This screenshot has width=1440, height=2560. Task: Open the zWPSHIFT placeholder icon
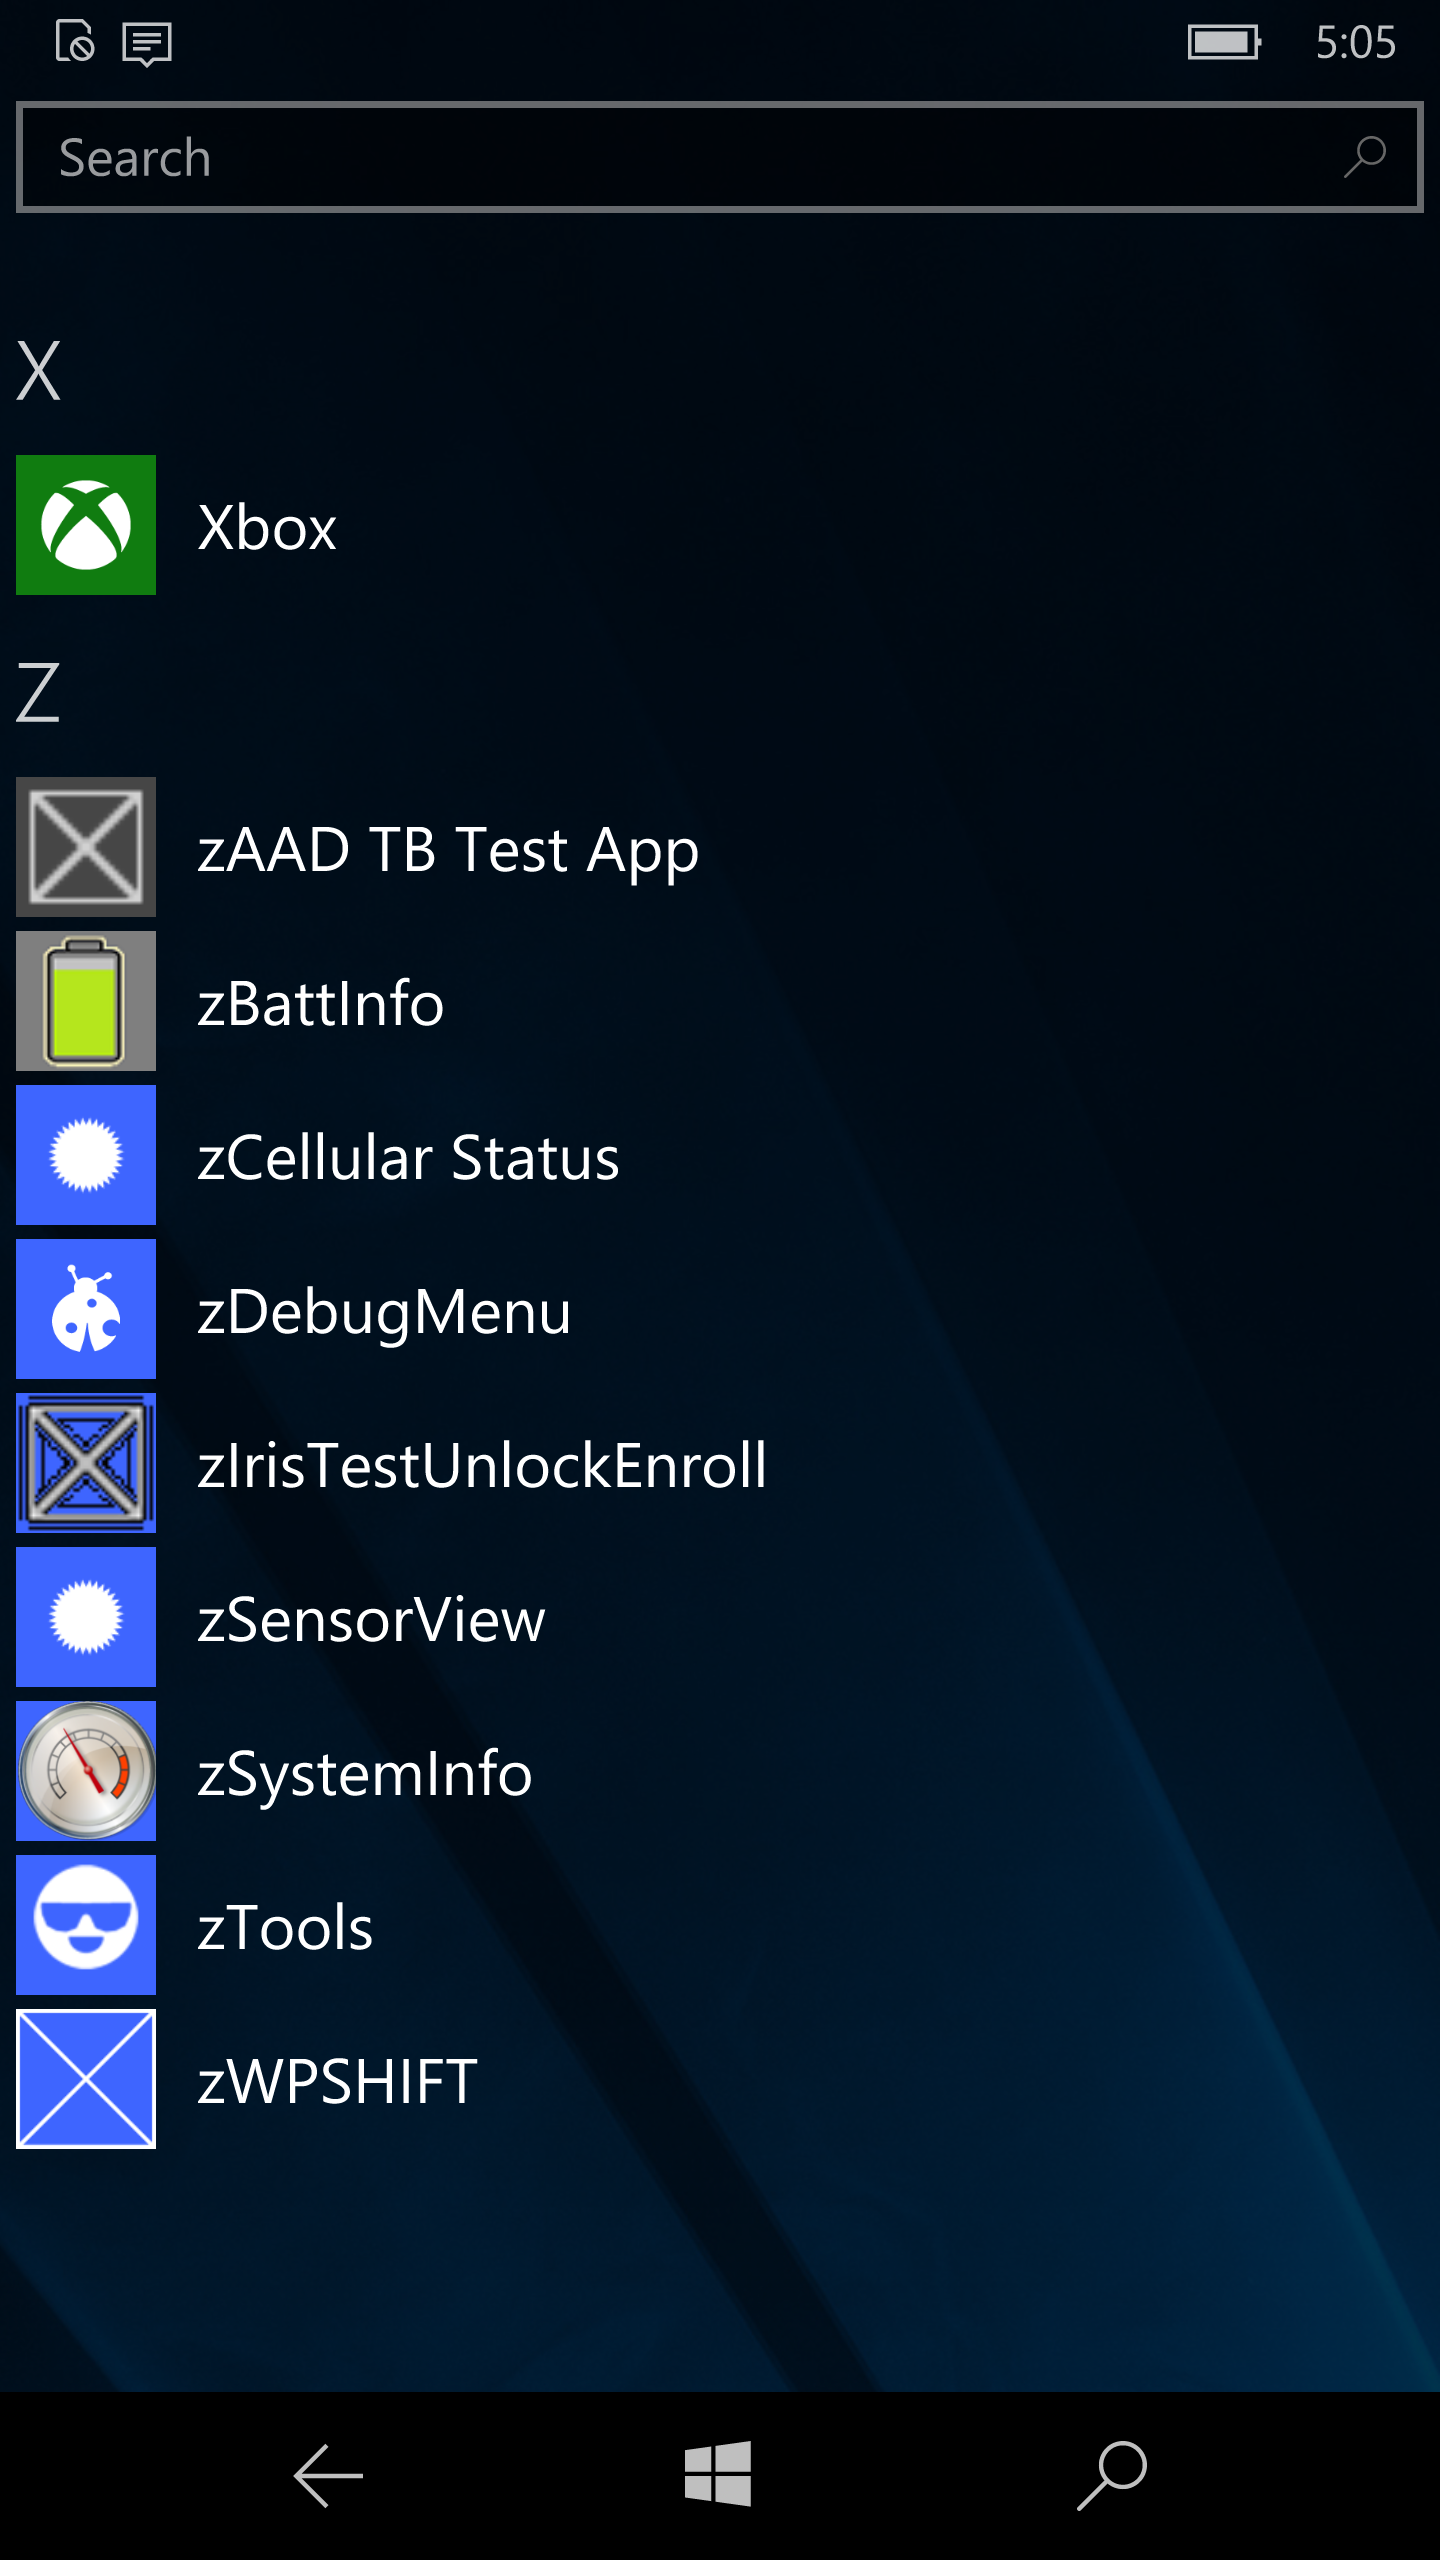(x=86, y=2079)
